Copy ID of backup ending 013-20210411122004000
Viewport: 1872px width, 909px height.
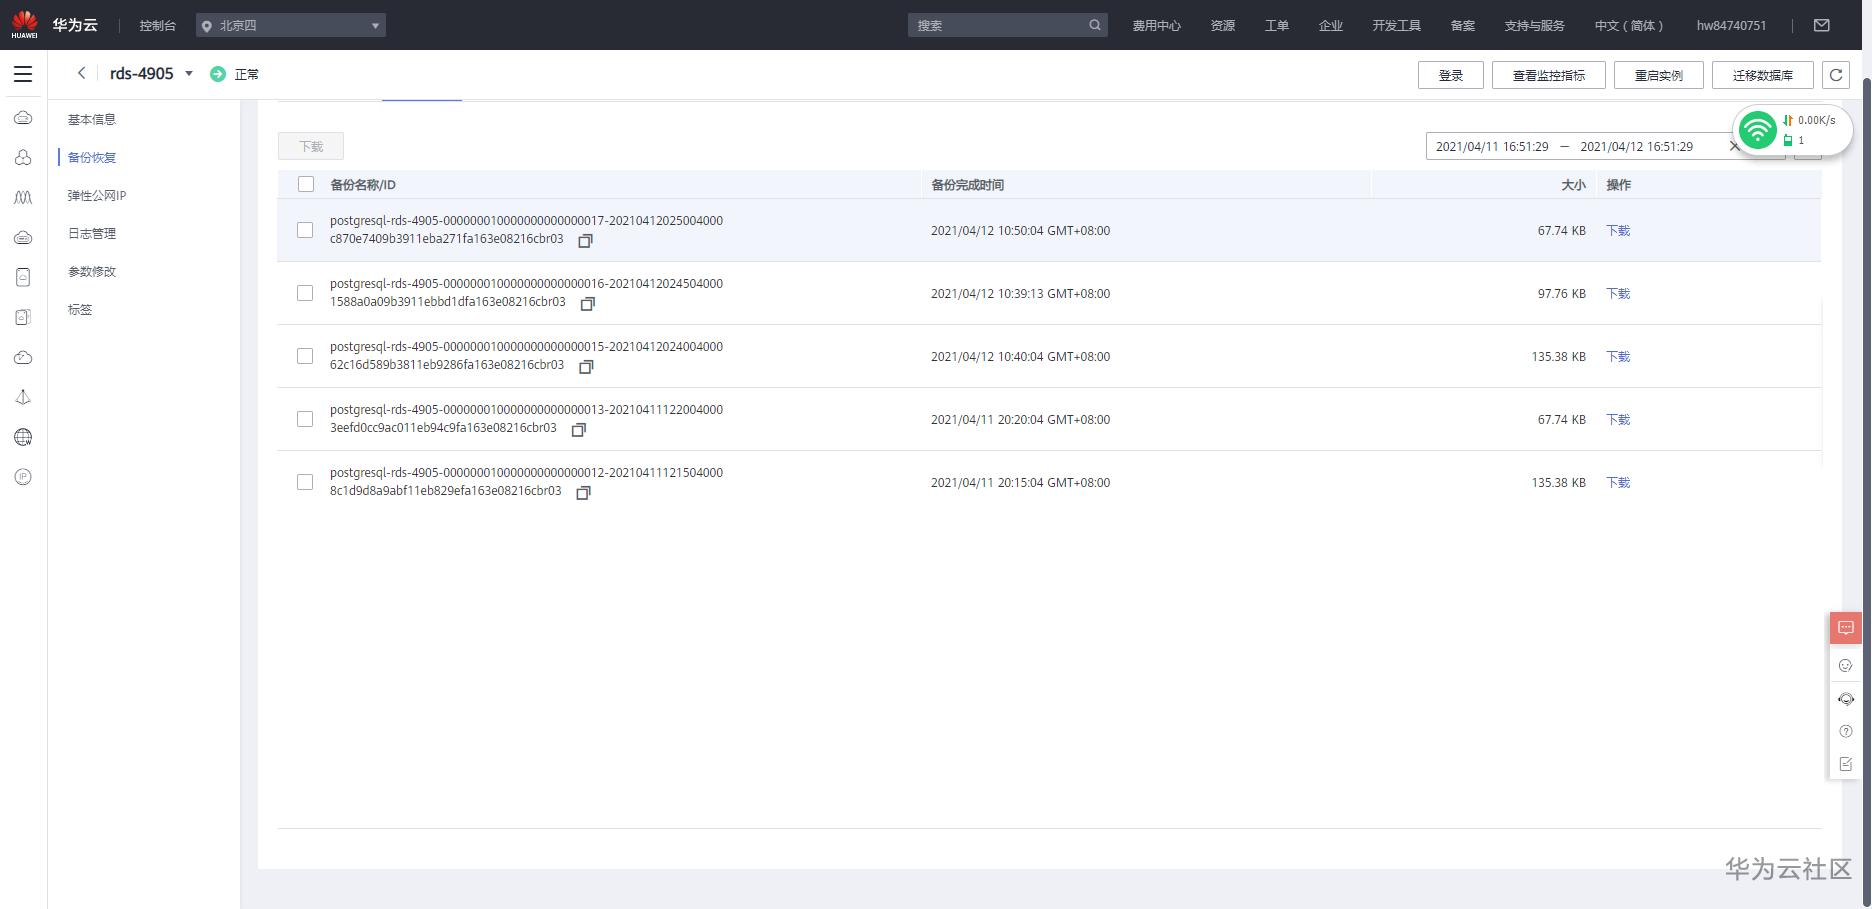(579, 430)
